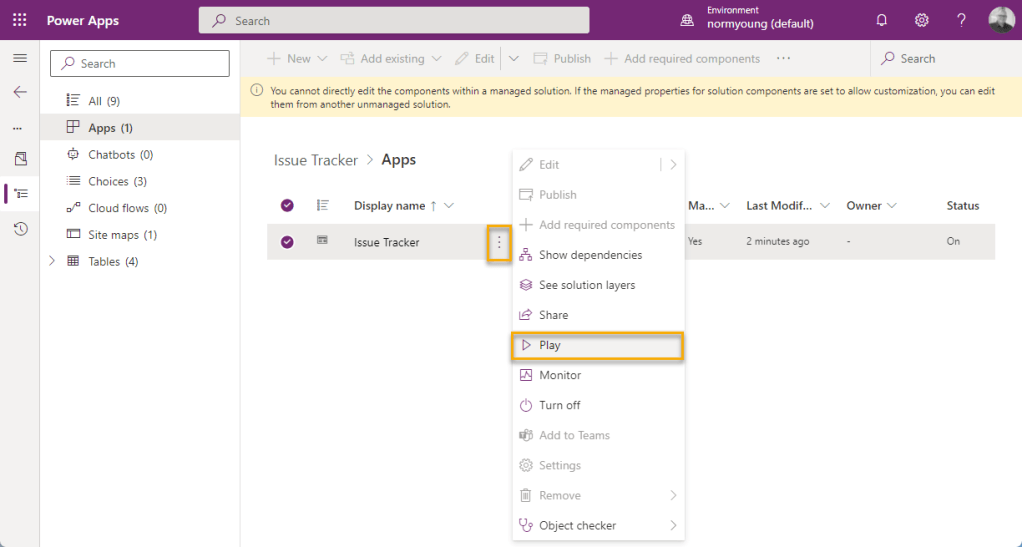Image resolution: width=1022 pixels, height=547 pixels.
Task: Open the vertical ellipsis for Issue Tracker
Action: click(499, 243)
